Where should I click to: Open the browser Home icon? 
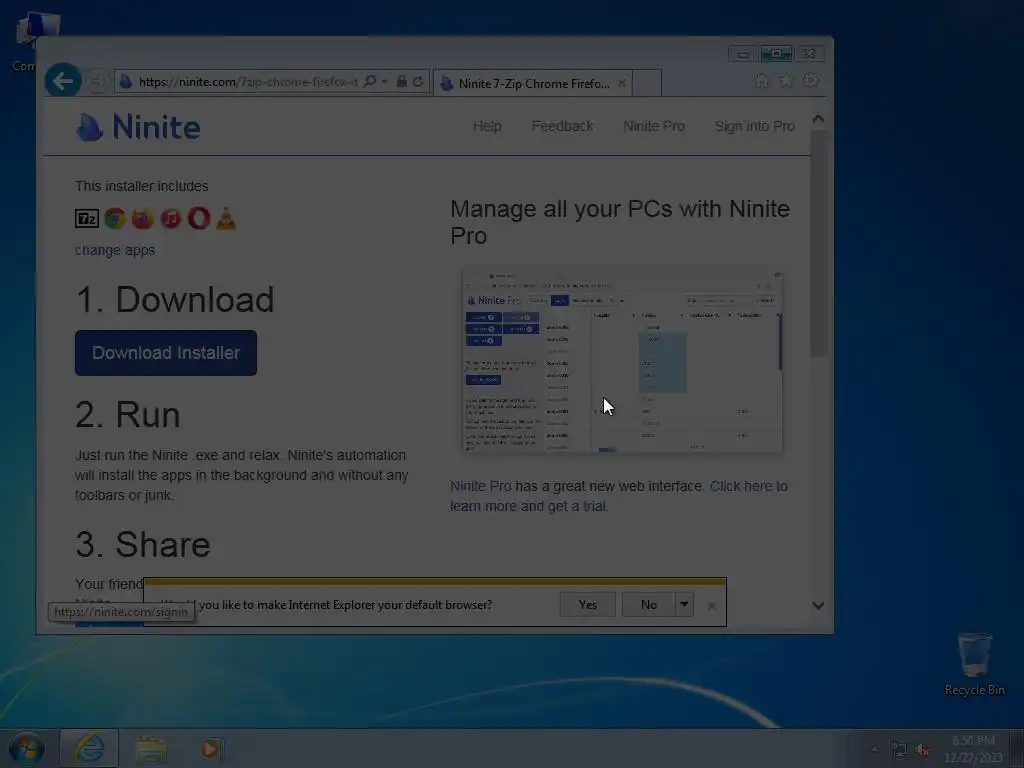tap(761, 80)
